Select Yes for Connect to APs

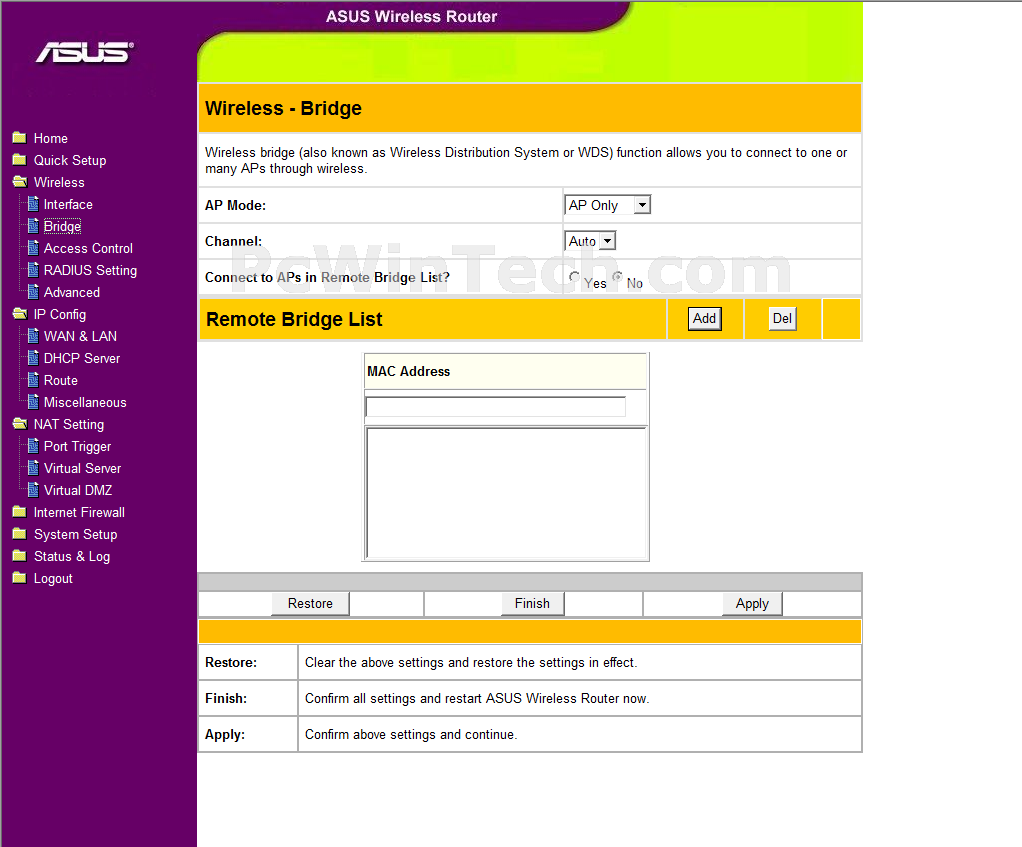[574, 277]
